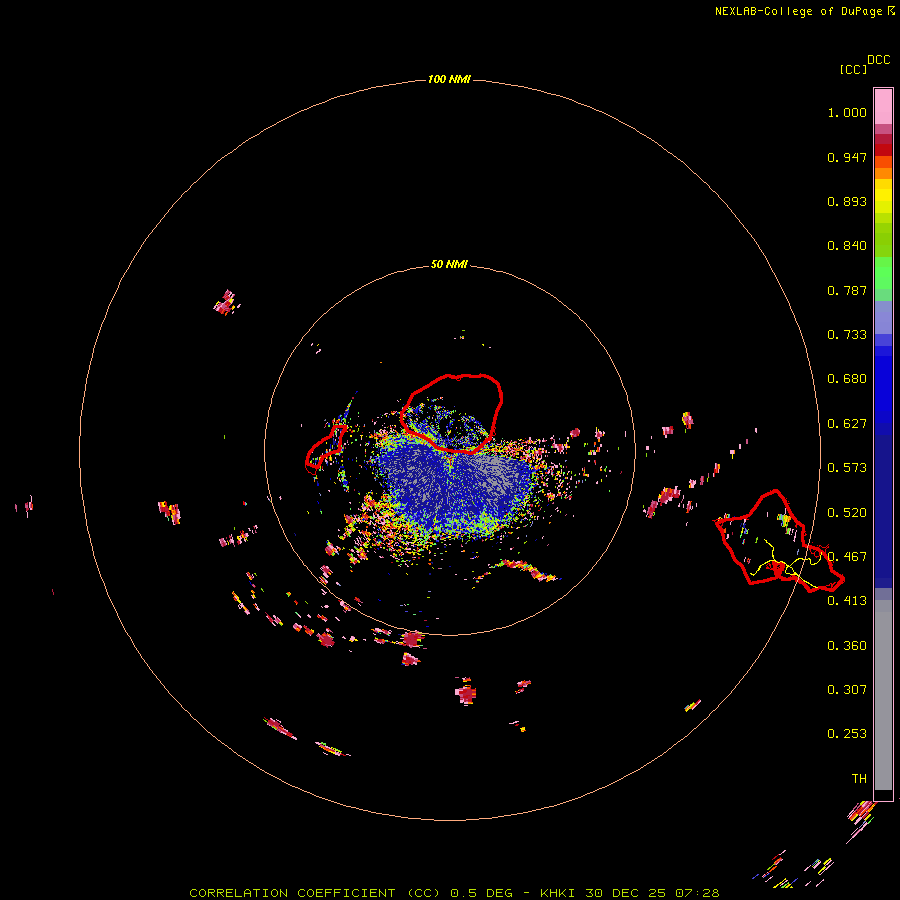This screenshot has height=900, width=900.
Task: Select the 0.413 legend value
Action: (x=847, y=601)
